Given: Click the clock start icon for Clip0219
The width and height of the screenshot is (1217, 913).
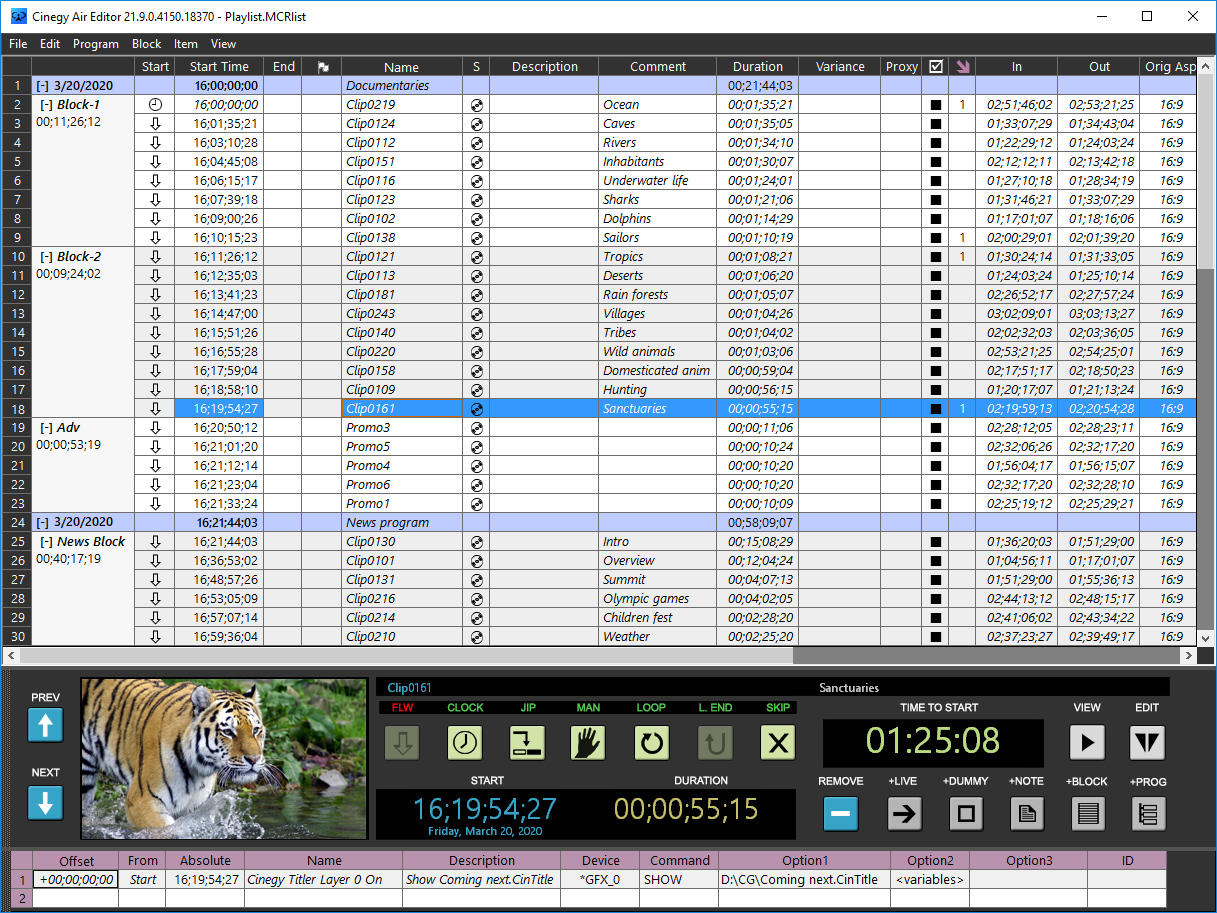Looking at the screenshot, I should point(154,105).
